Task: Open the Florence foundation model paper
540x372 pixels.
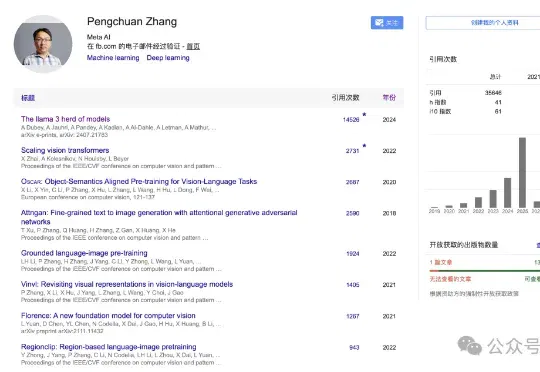Action: pos(108,316)
